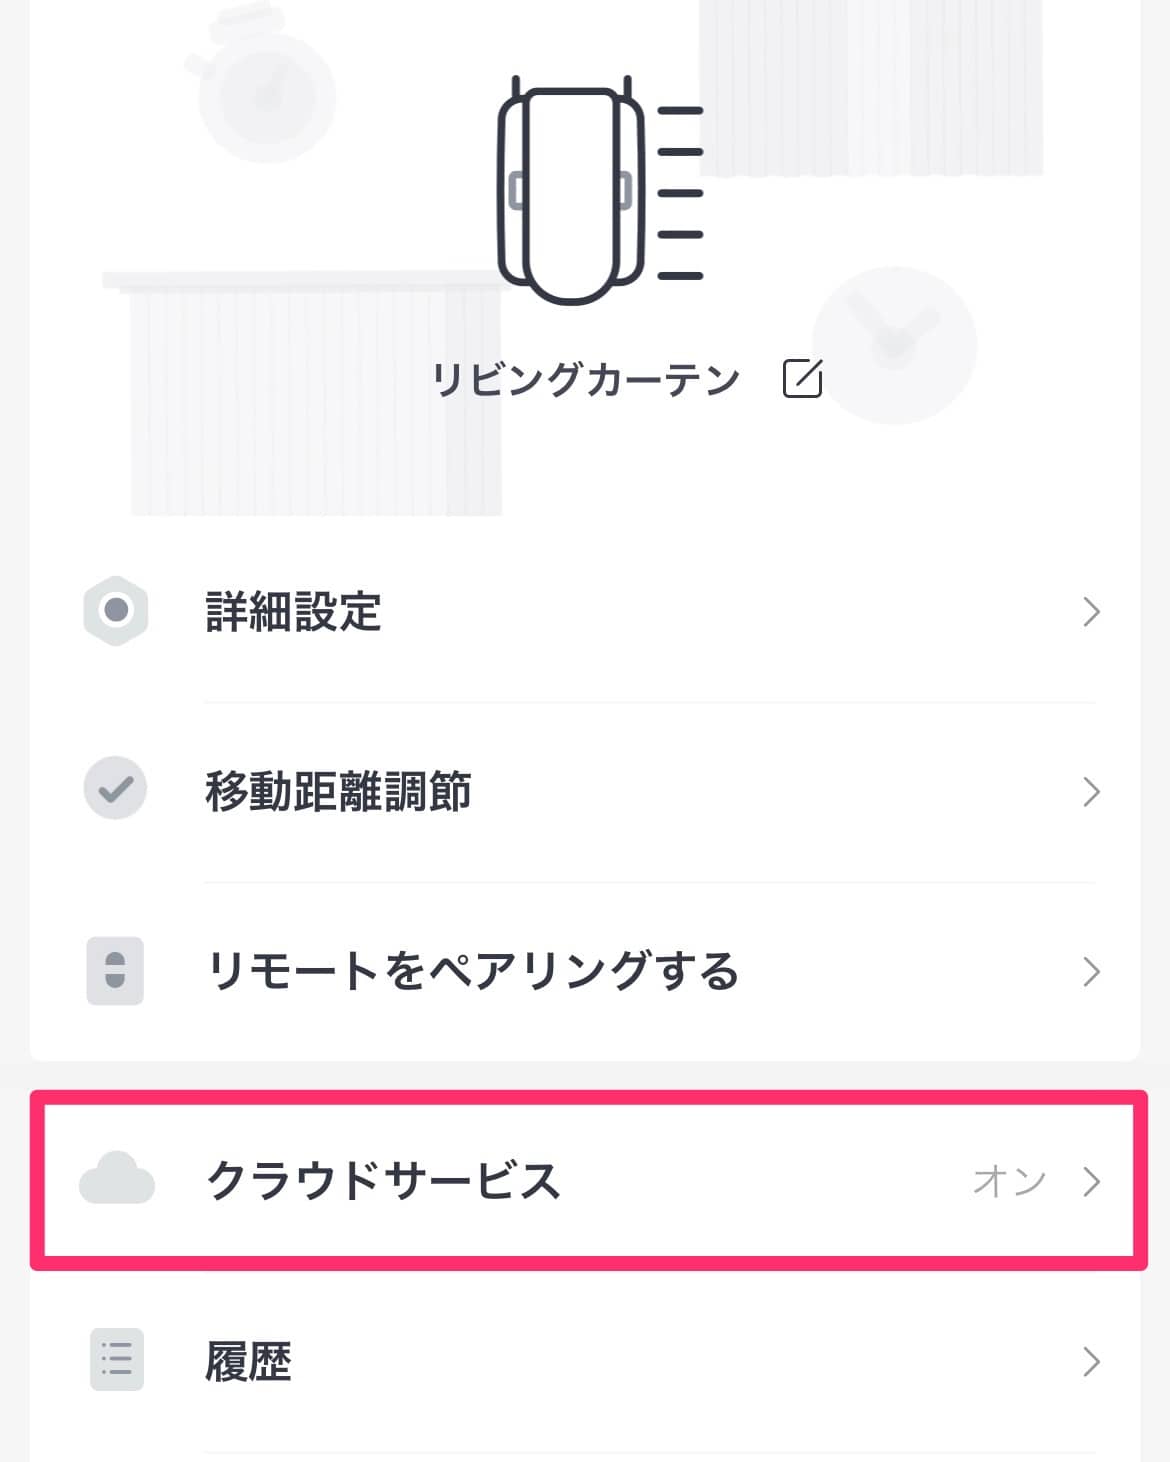
Task: Open the 移動距離調節 menu item
Action: (x=585, y=791)
